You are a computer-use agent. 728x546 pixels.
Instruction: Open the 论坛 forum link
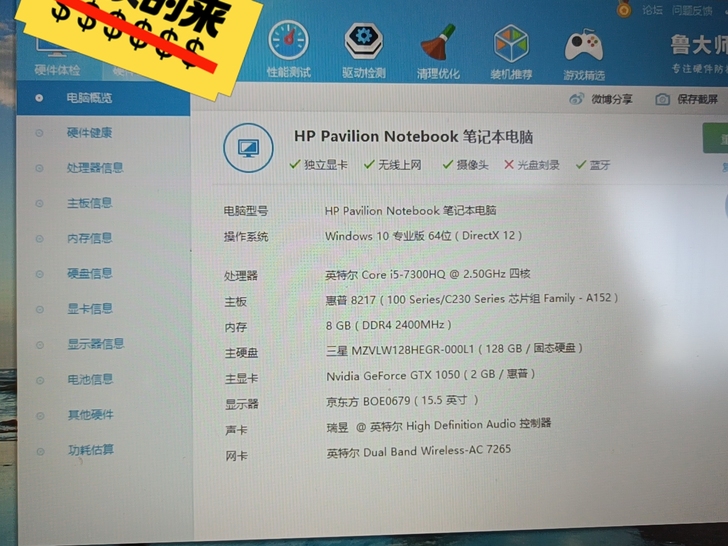click(x=652, y=10)
